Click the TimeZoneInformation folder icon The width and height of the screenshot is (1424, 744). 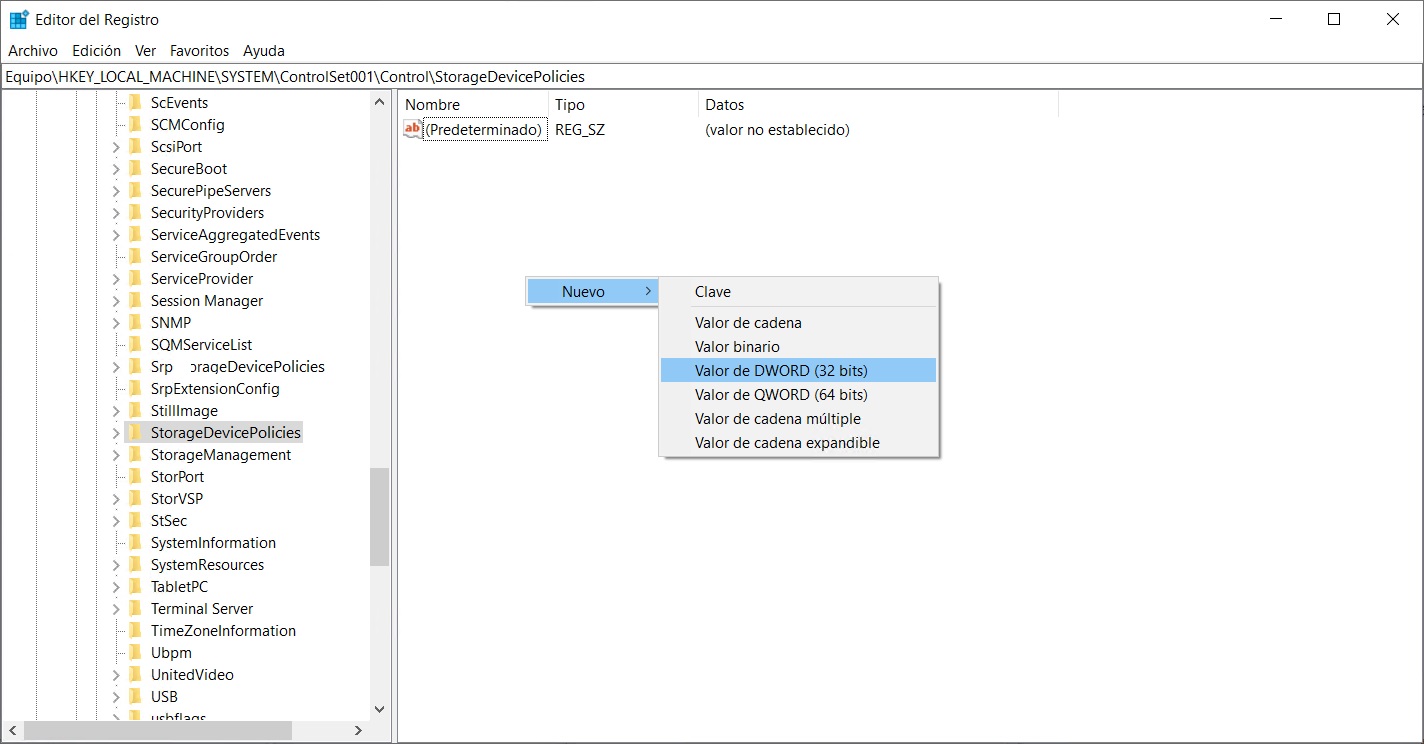[135, 631]
